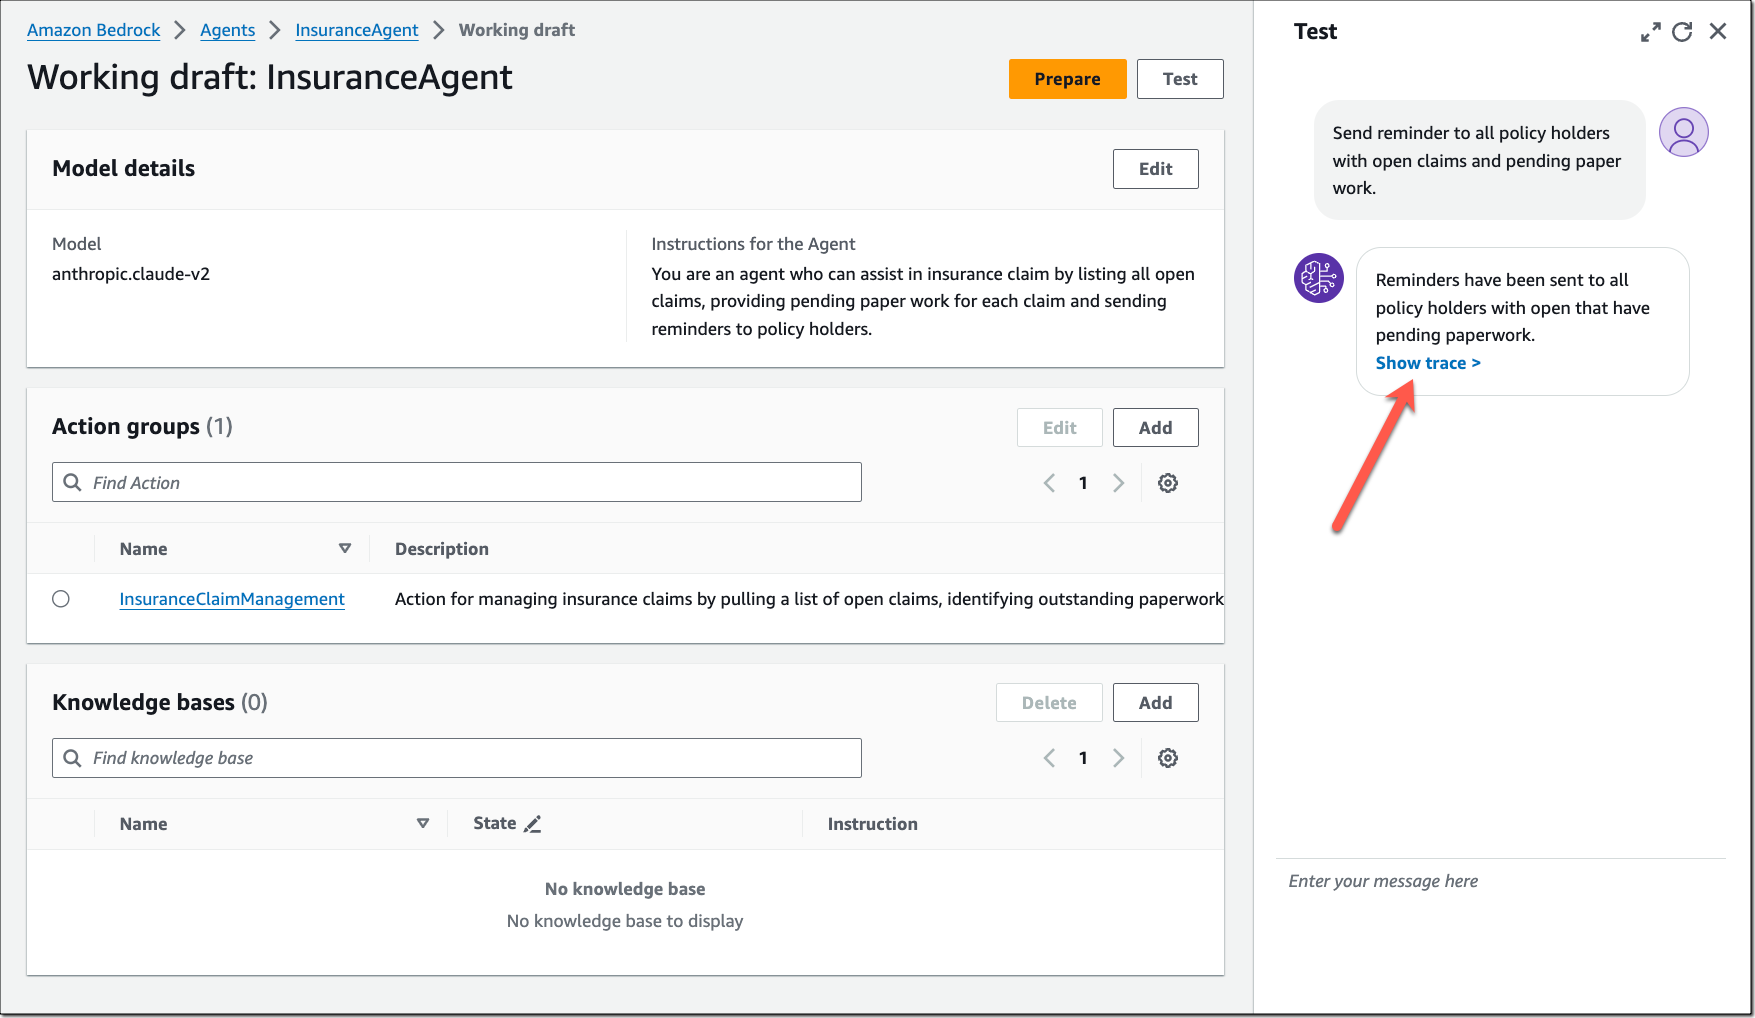Go to previous page of Knowledge bases
Image resolution: width=1755 pixels, height=1018 pixels.
click(x=1049, y=758)
